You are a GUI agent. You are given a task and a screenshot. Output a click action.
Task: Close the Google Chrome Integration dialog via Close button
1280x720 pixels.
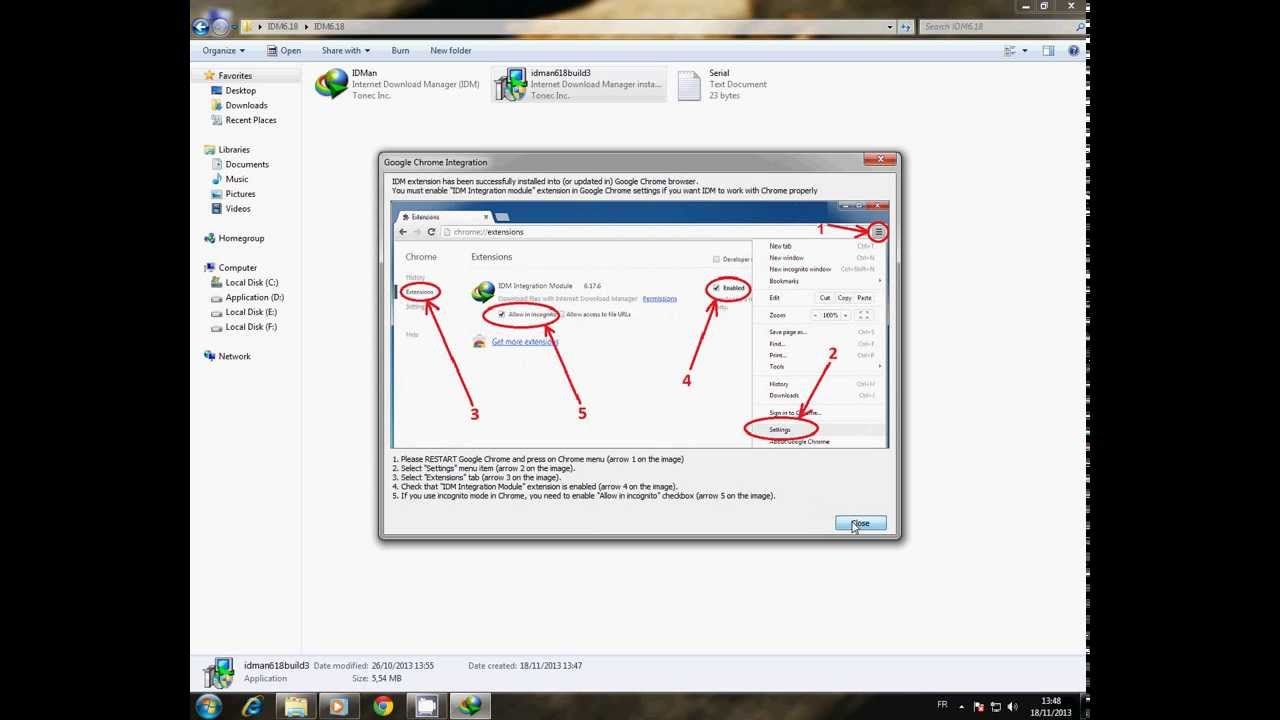tap(861, 524)
